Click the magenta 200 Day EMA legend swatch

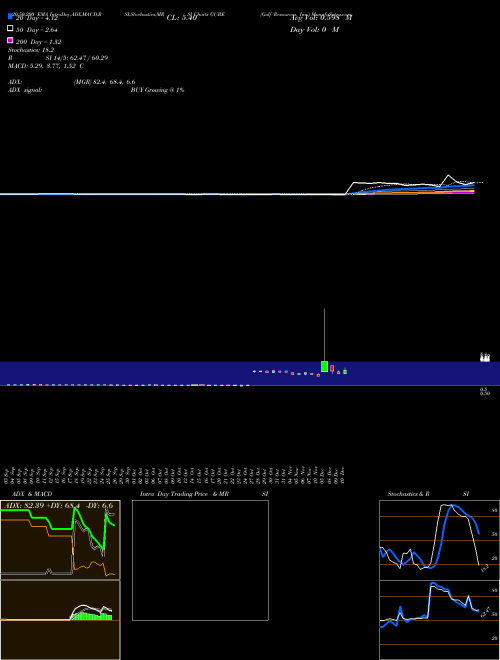(10, 40)
